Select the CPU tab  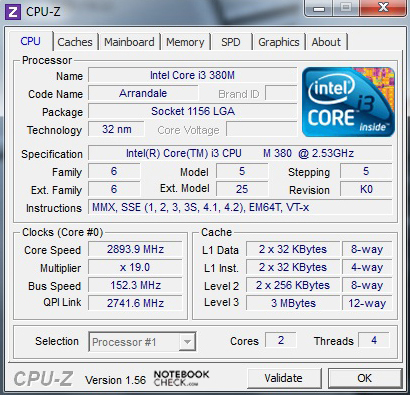click(x=31, y=41)
